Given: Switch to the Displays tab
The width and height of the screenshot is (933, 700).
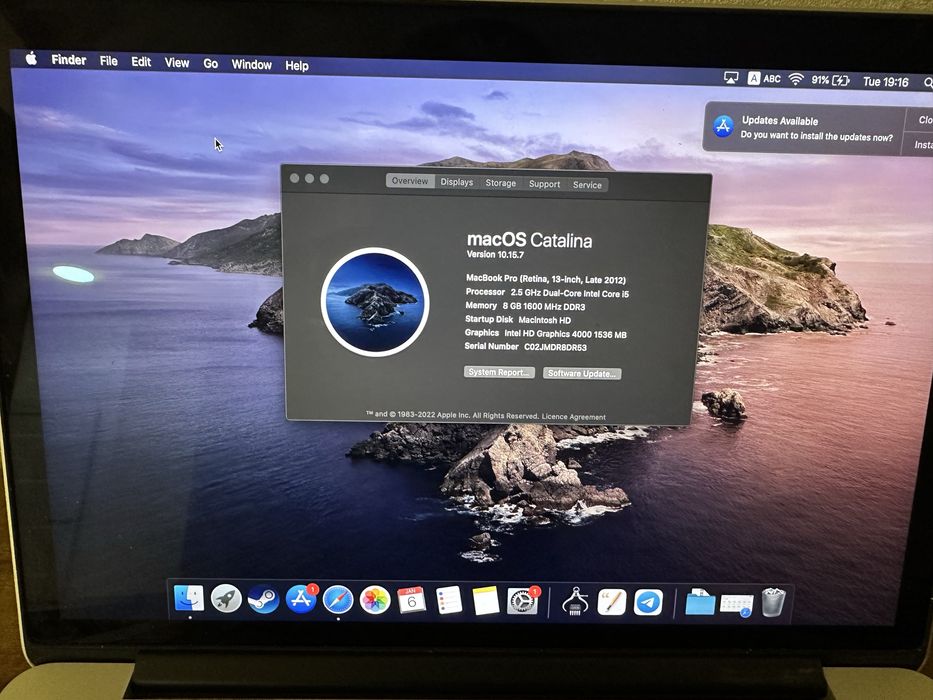Looking at the screenshot, I should point(456,182).
